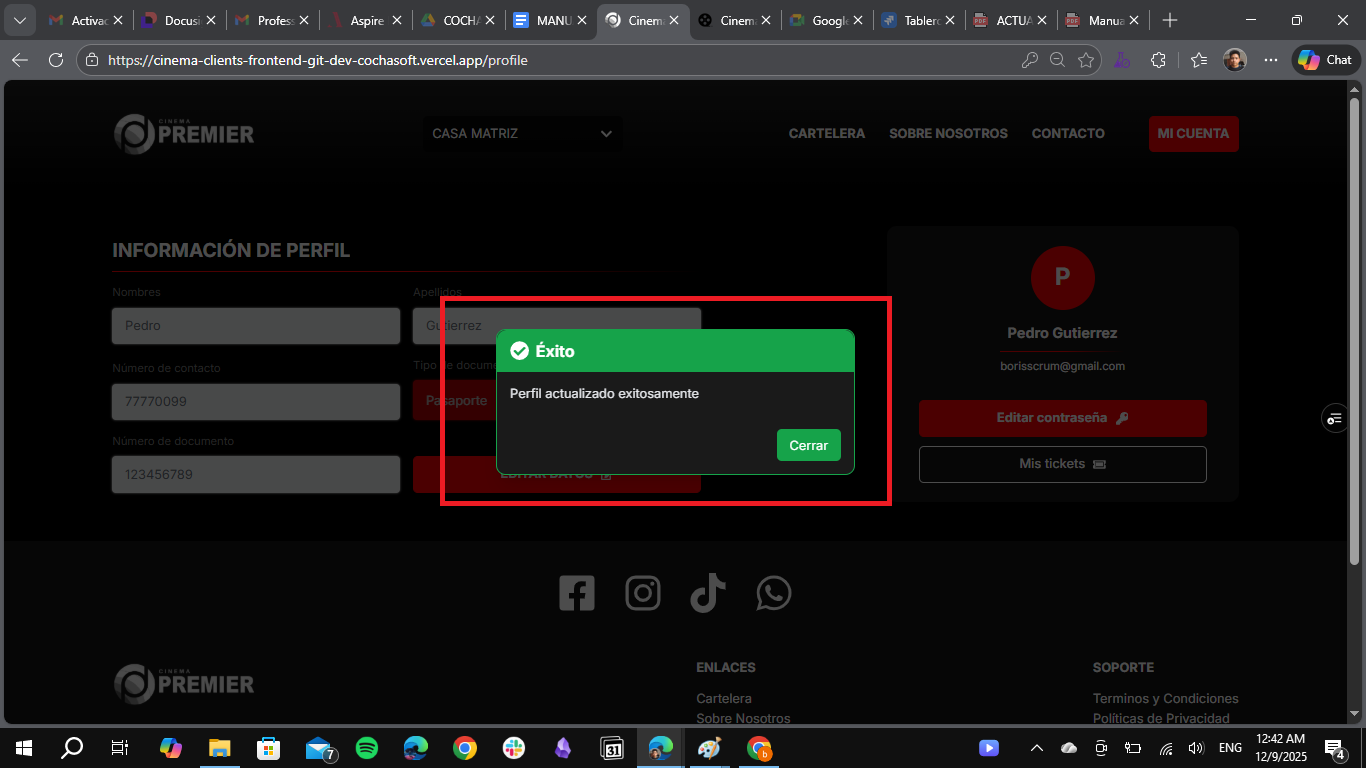Screen dimensions: 1366x768
Task: Click the Mis tickets button
Action: tap(1062, 464)
